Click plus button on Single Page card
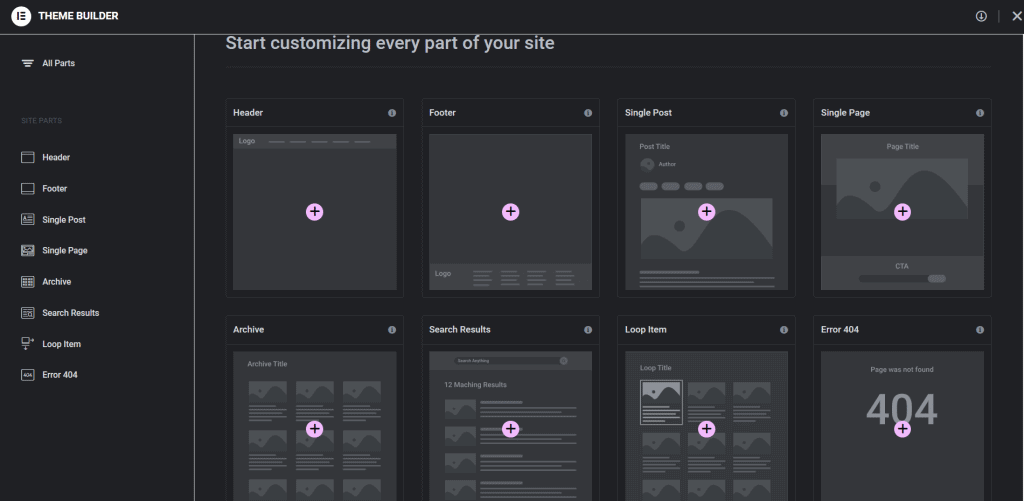 903,212
